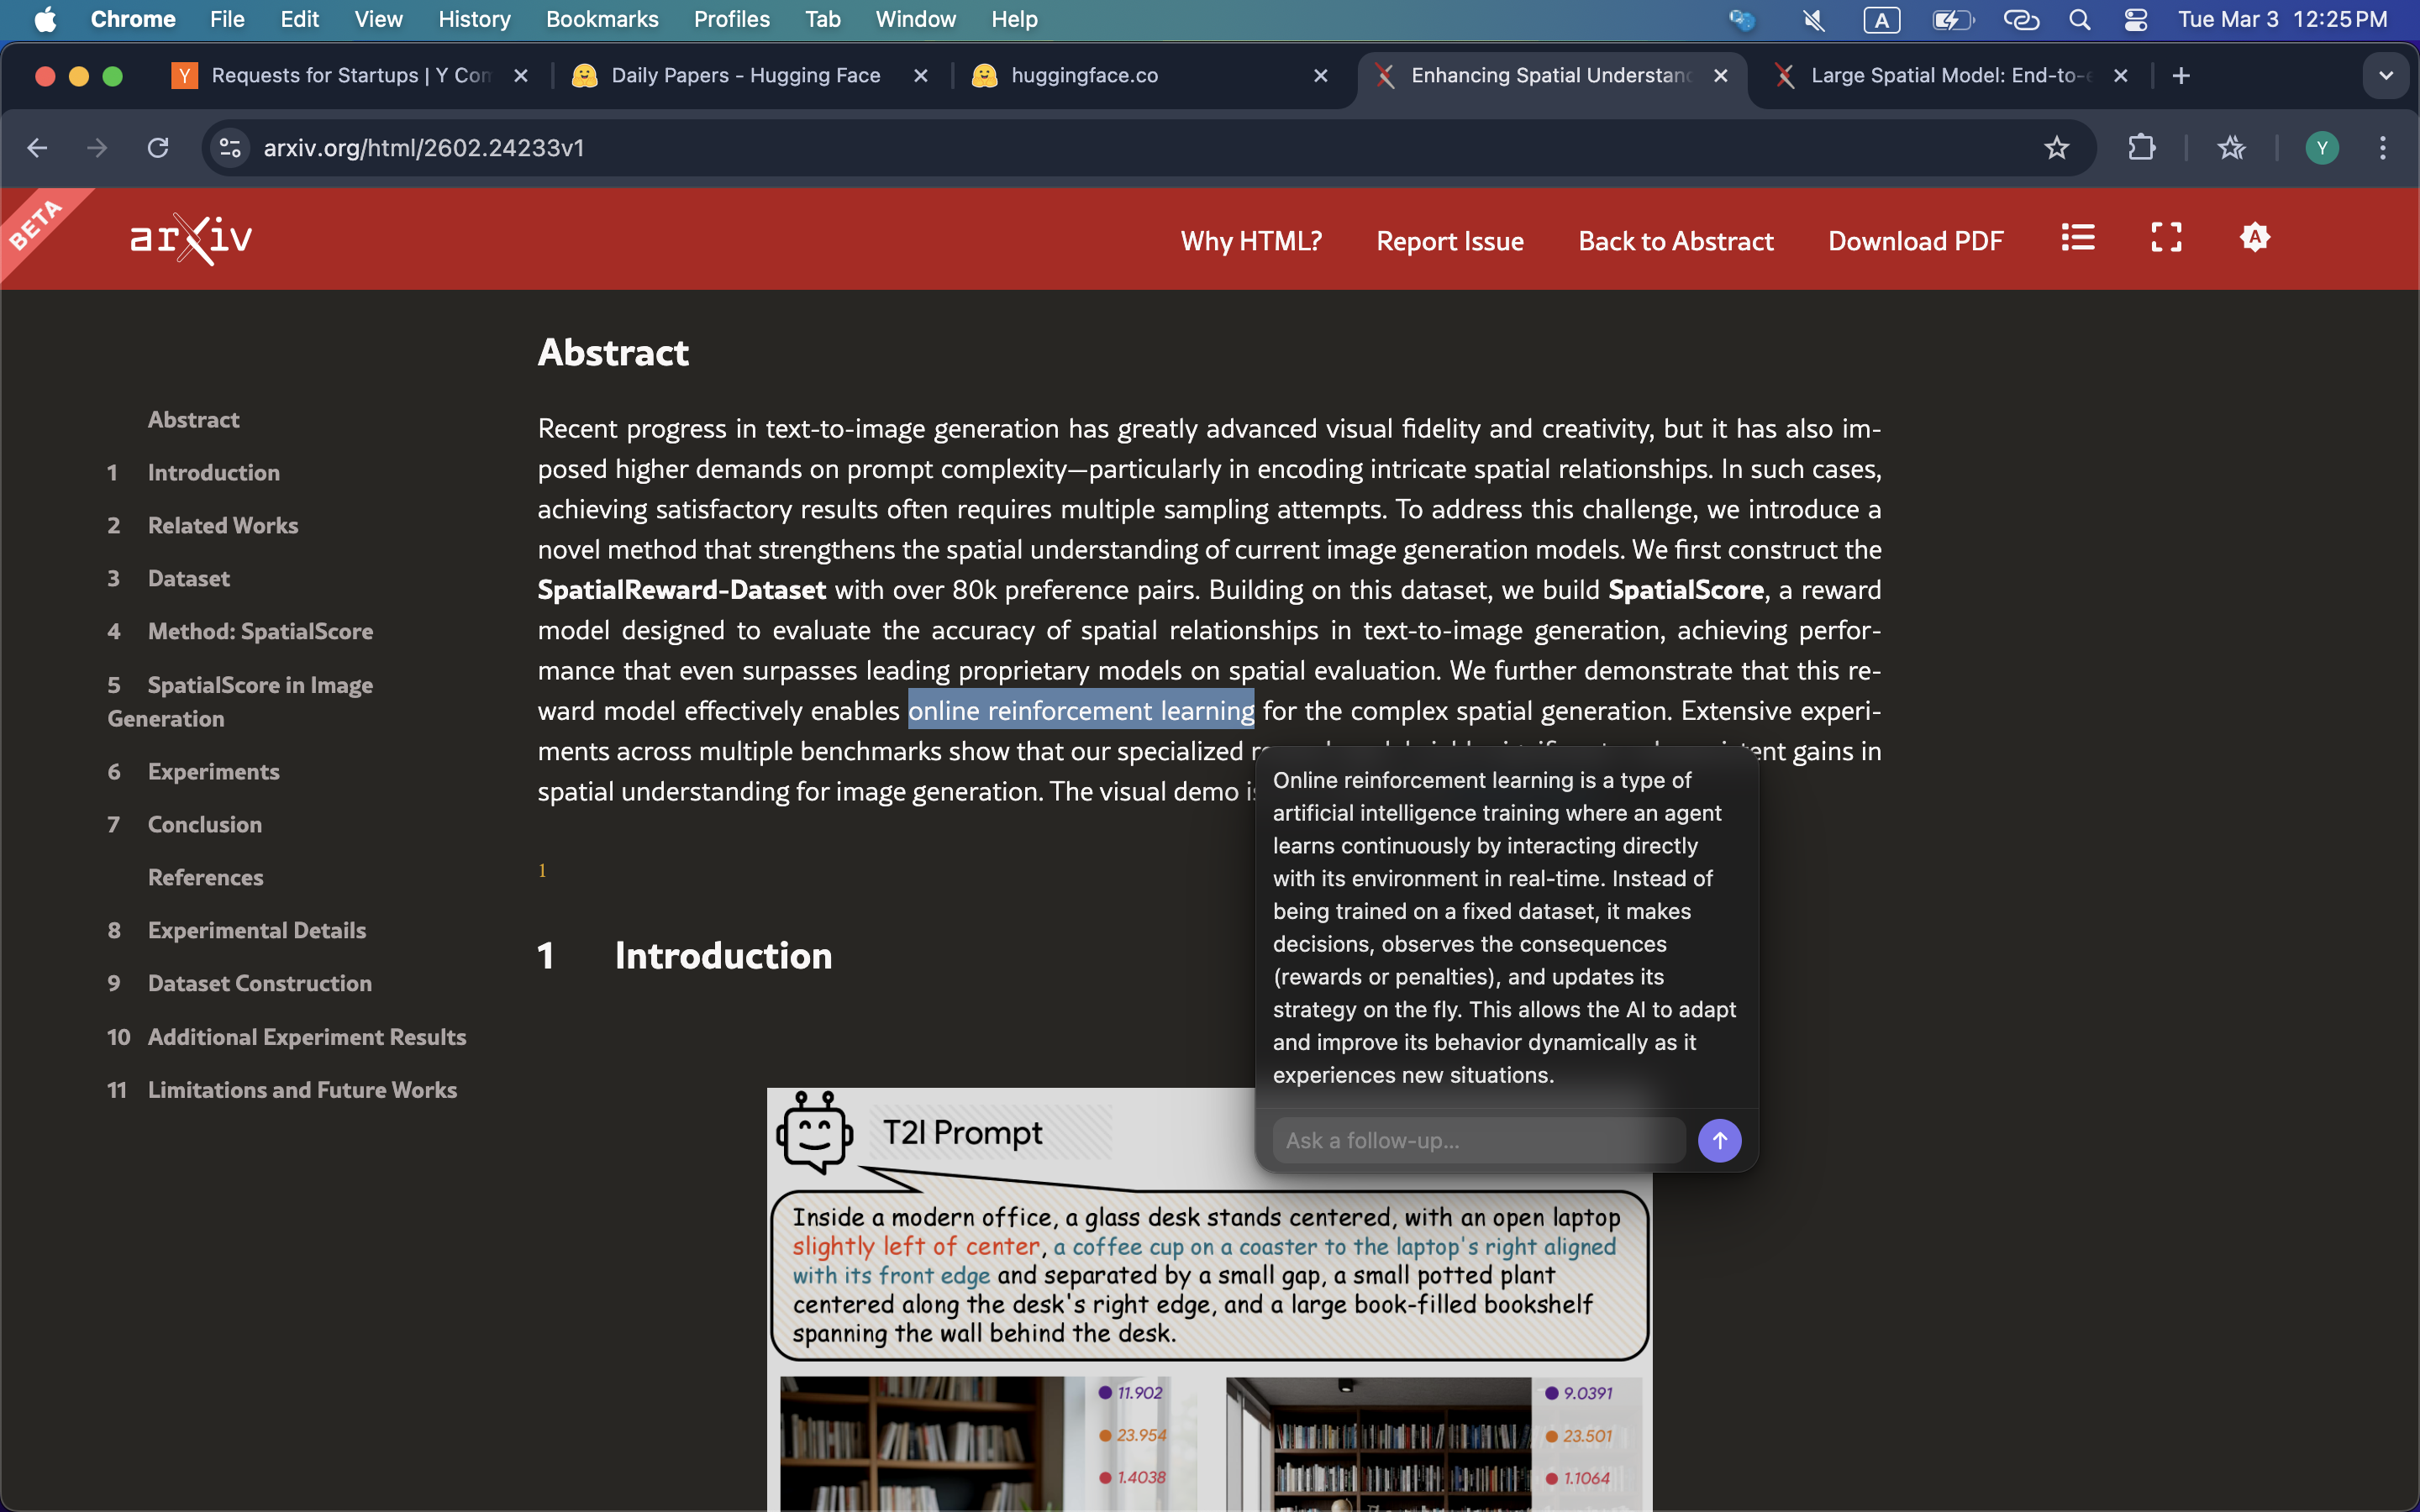The height and width of the screenshot is (1512, 2420).
Task: Enter fullscreen reading mode via expand icon
Action: pos(2165,237)
